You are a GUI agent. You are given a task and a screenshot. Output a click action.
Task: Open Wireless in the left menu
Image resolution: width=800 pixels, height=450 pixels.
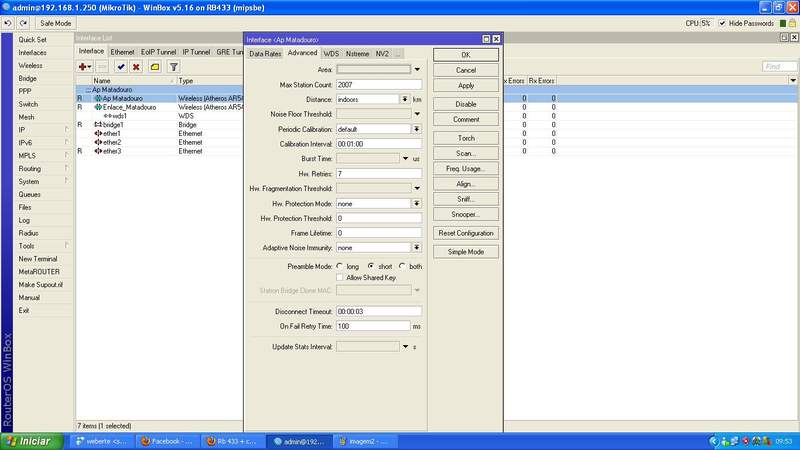[31, 65]
